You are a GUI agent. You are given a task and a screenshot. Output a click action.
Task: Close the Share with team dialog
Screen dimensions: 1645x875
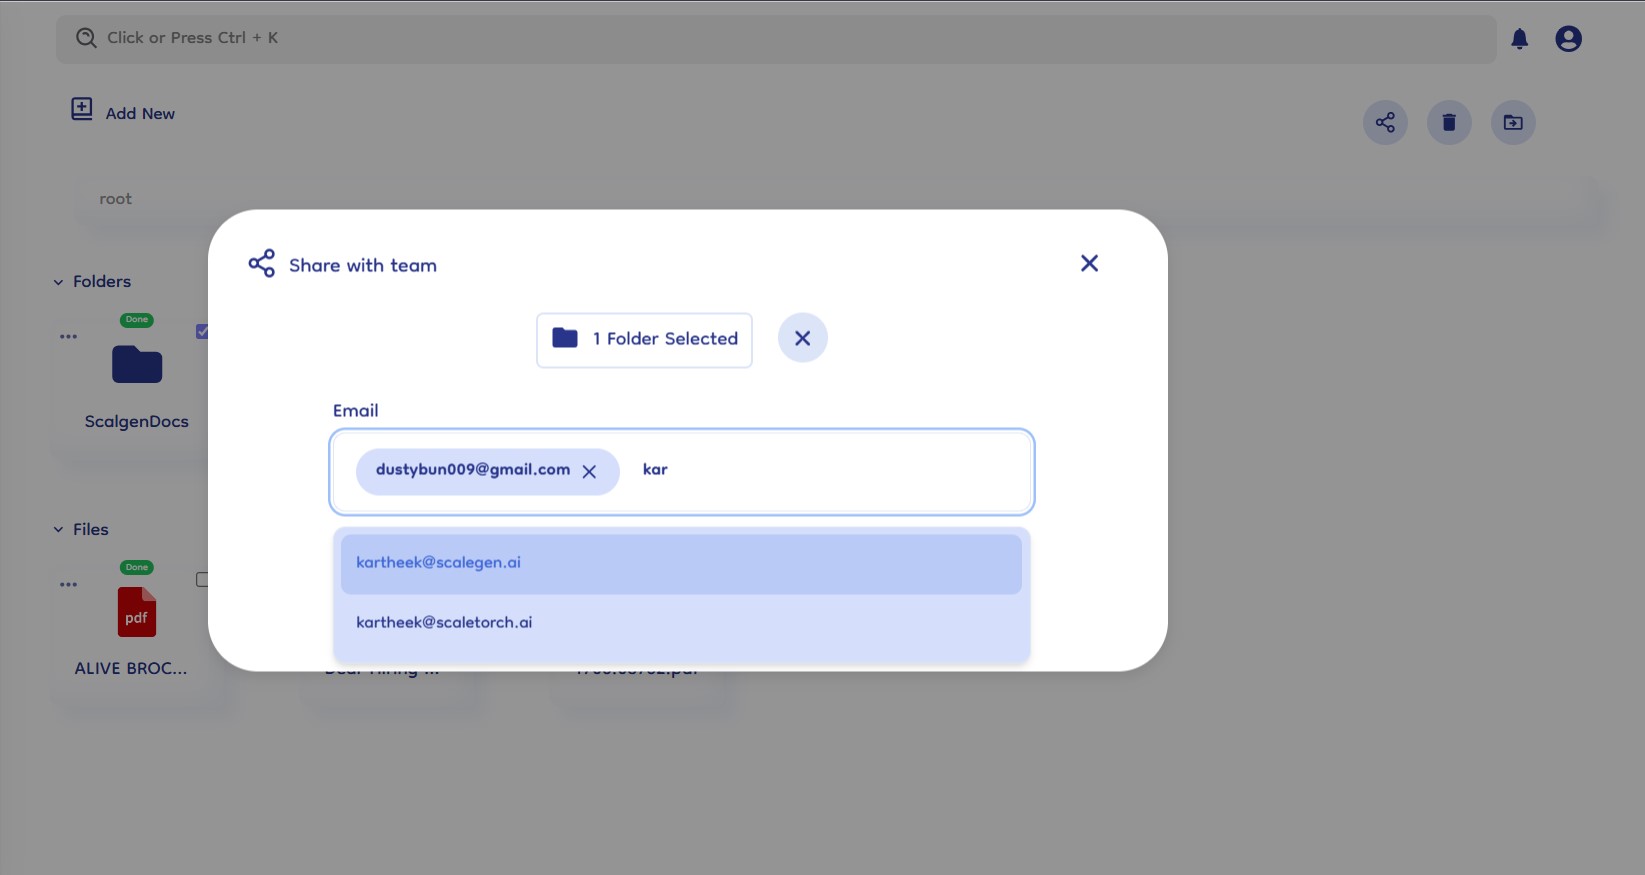[1089, 263]
